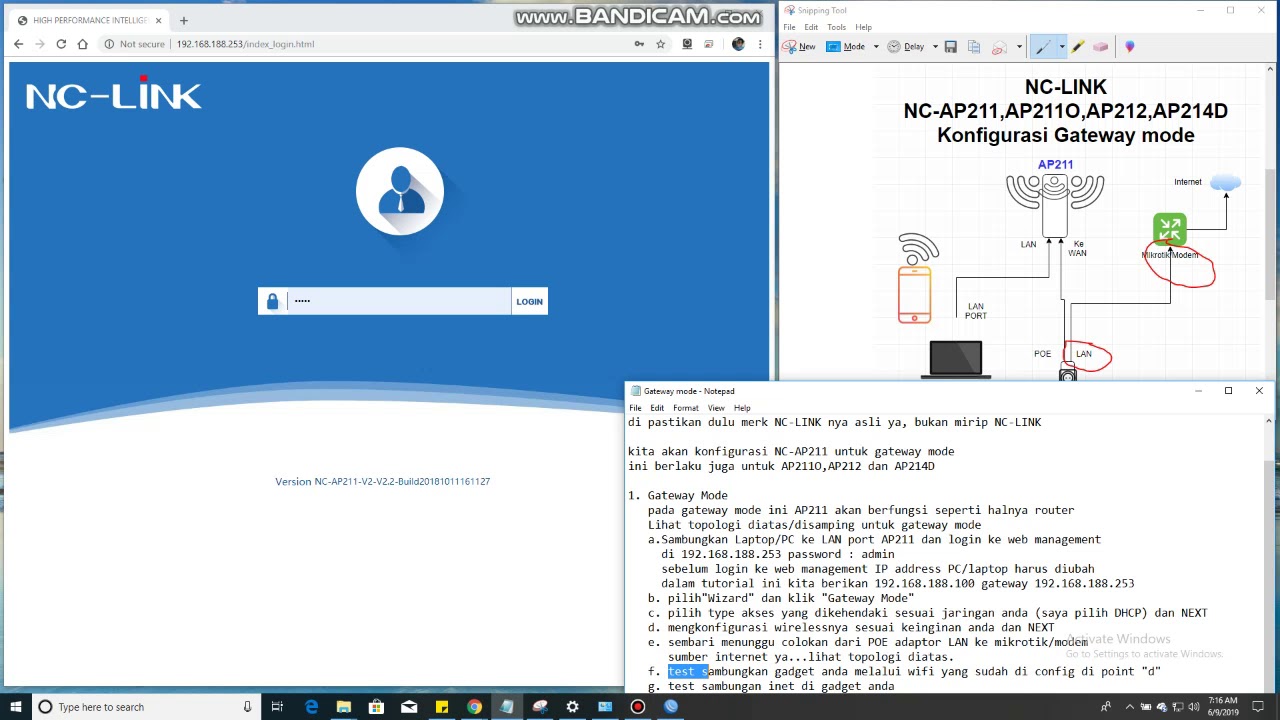Save snip with floppy disk icon
1280x720 pixels.
pos(950,47)
